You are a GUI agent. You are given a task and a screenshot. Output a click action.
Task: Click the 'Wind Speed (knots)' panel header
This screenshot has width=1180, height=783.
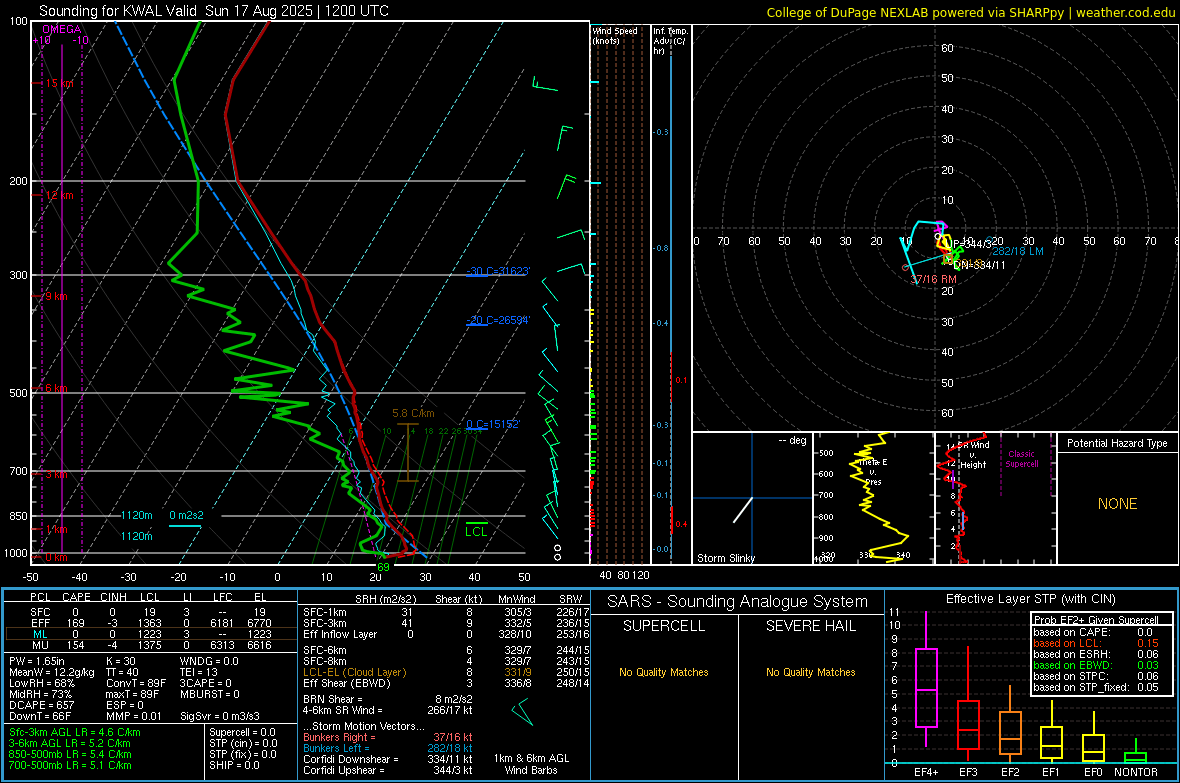coord(615,35)
